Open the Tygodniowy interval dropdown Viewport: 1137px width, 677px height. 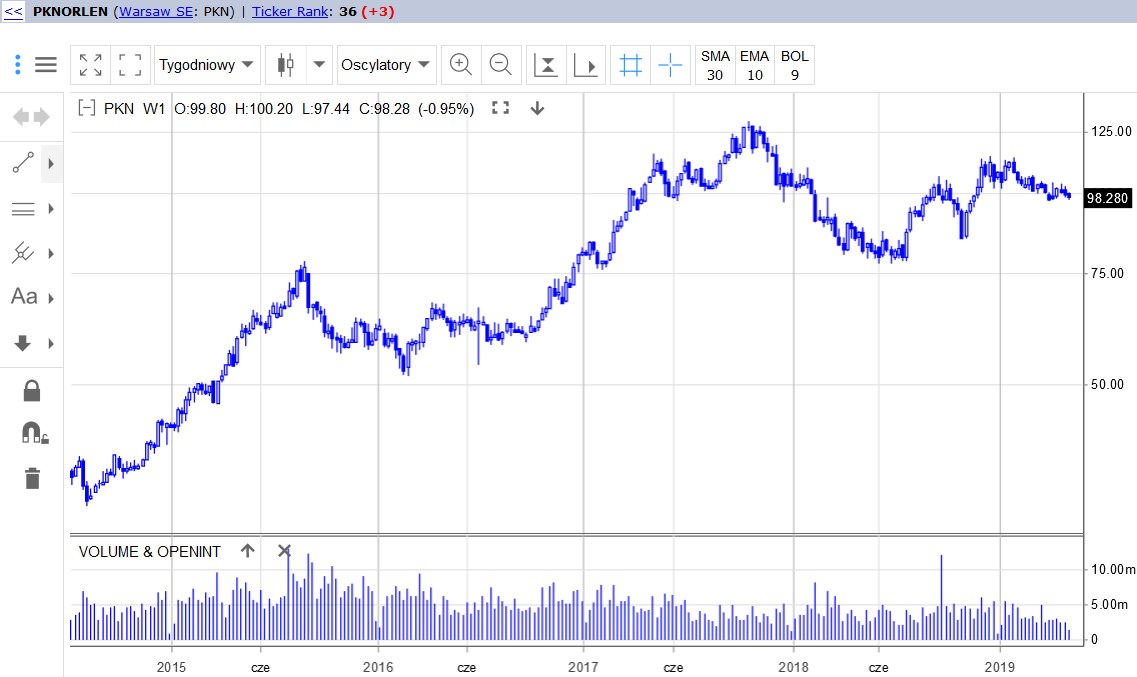point(207,65)
